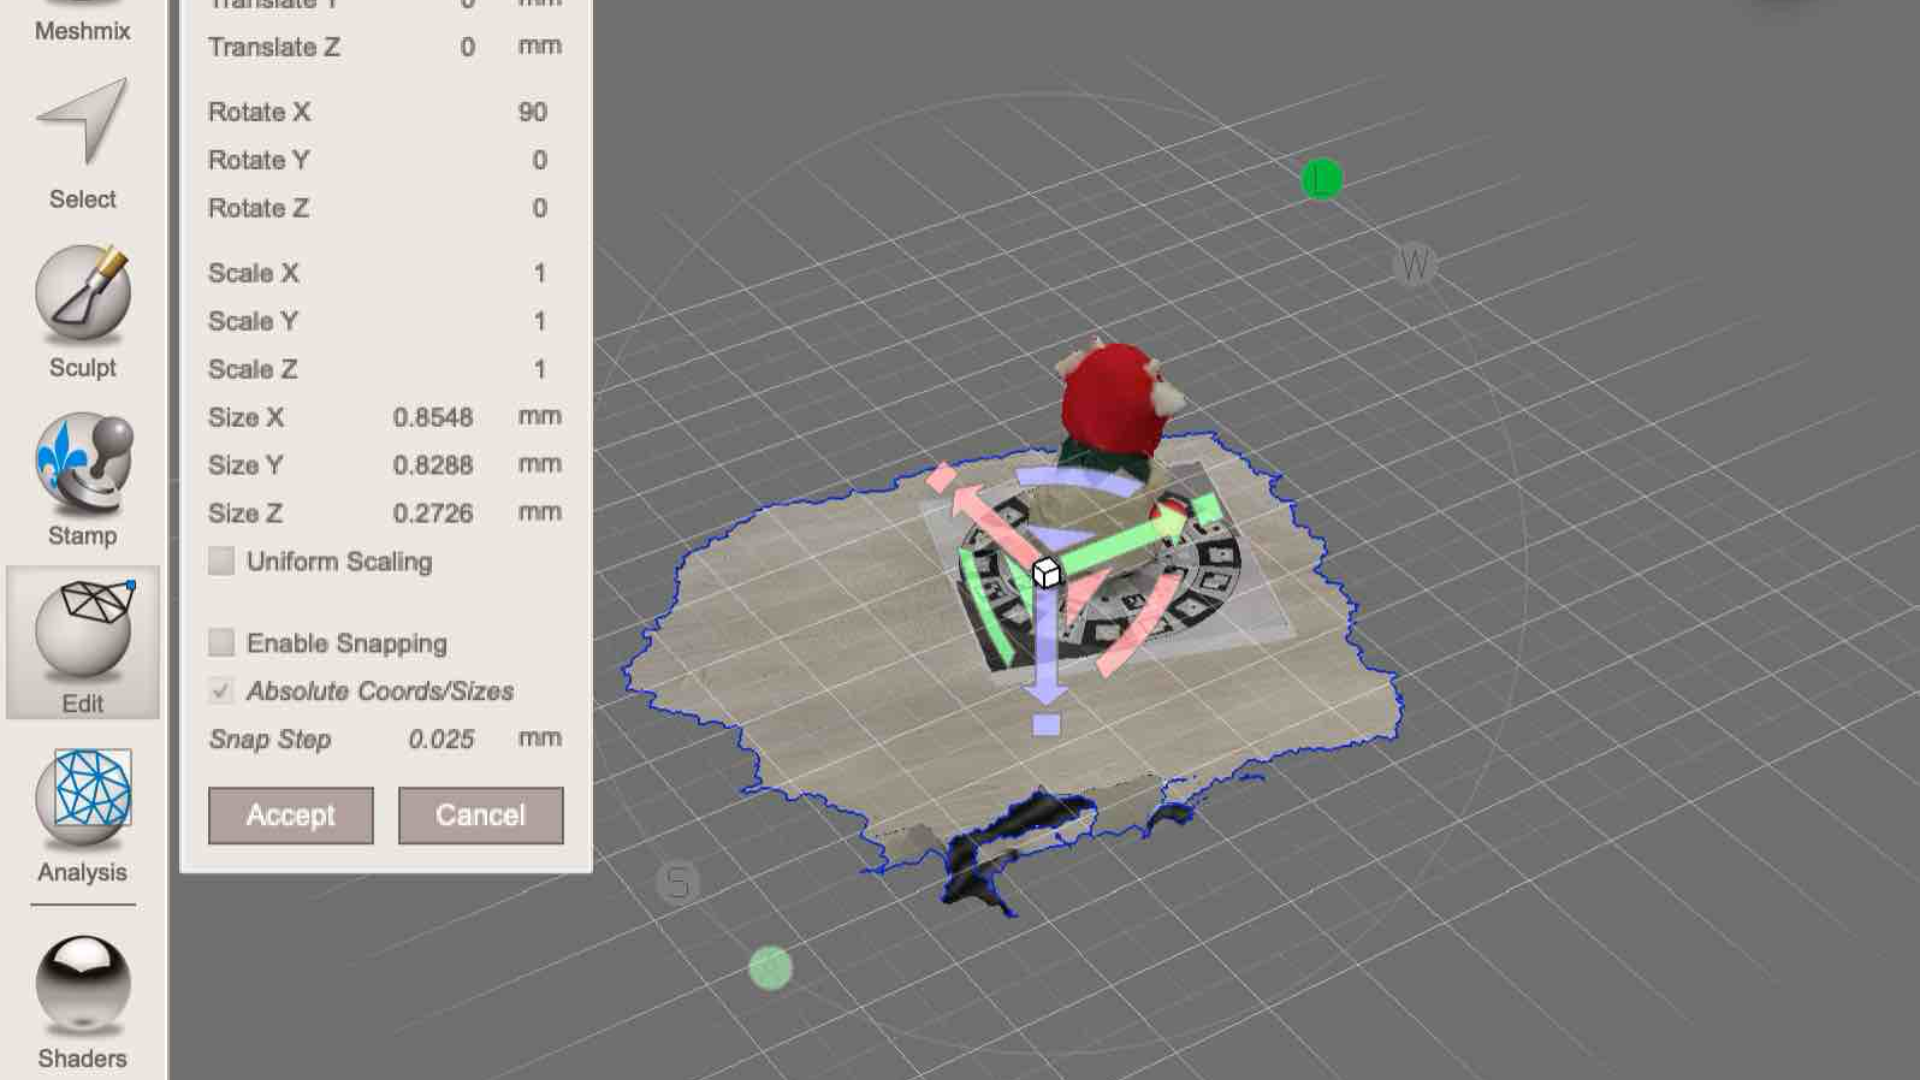Screen dimensions: 1920x1080
Task: Click the Translate Z value field
Action: [x=466, y=46]
